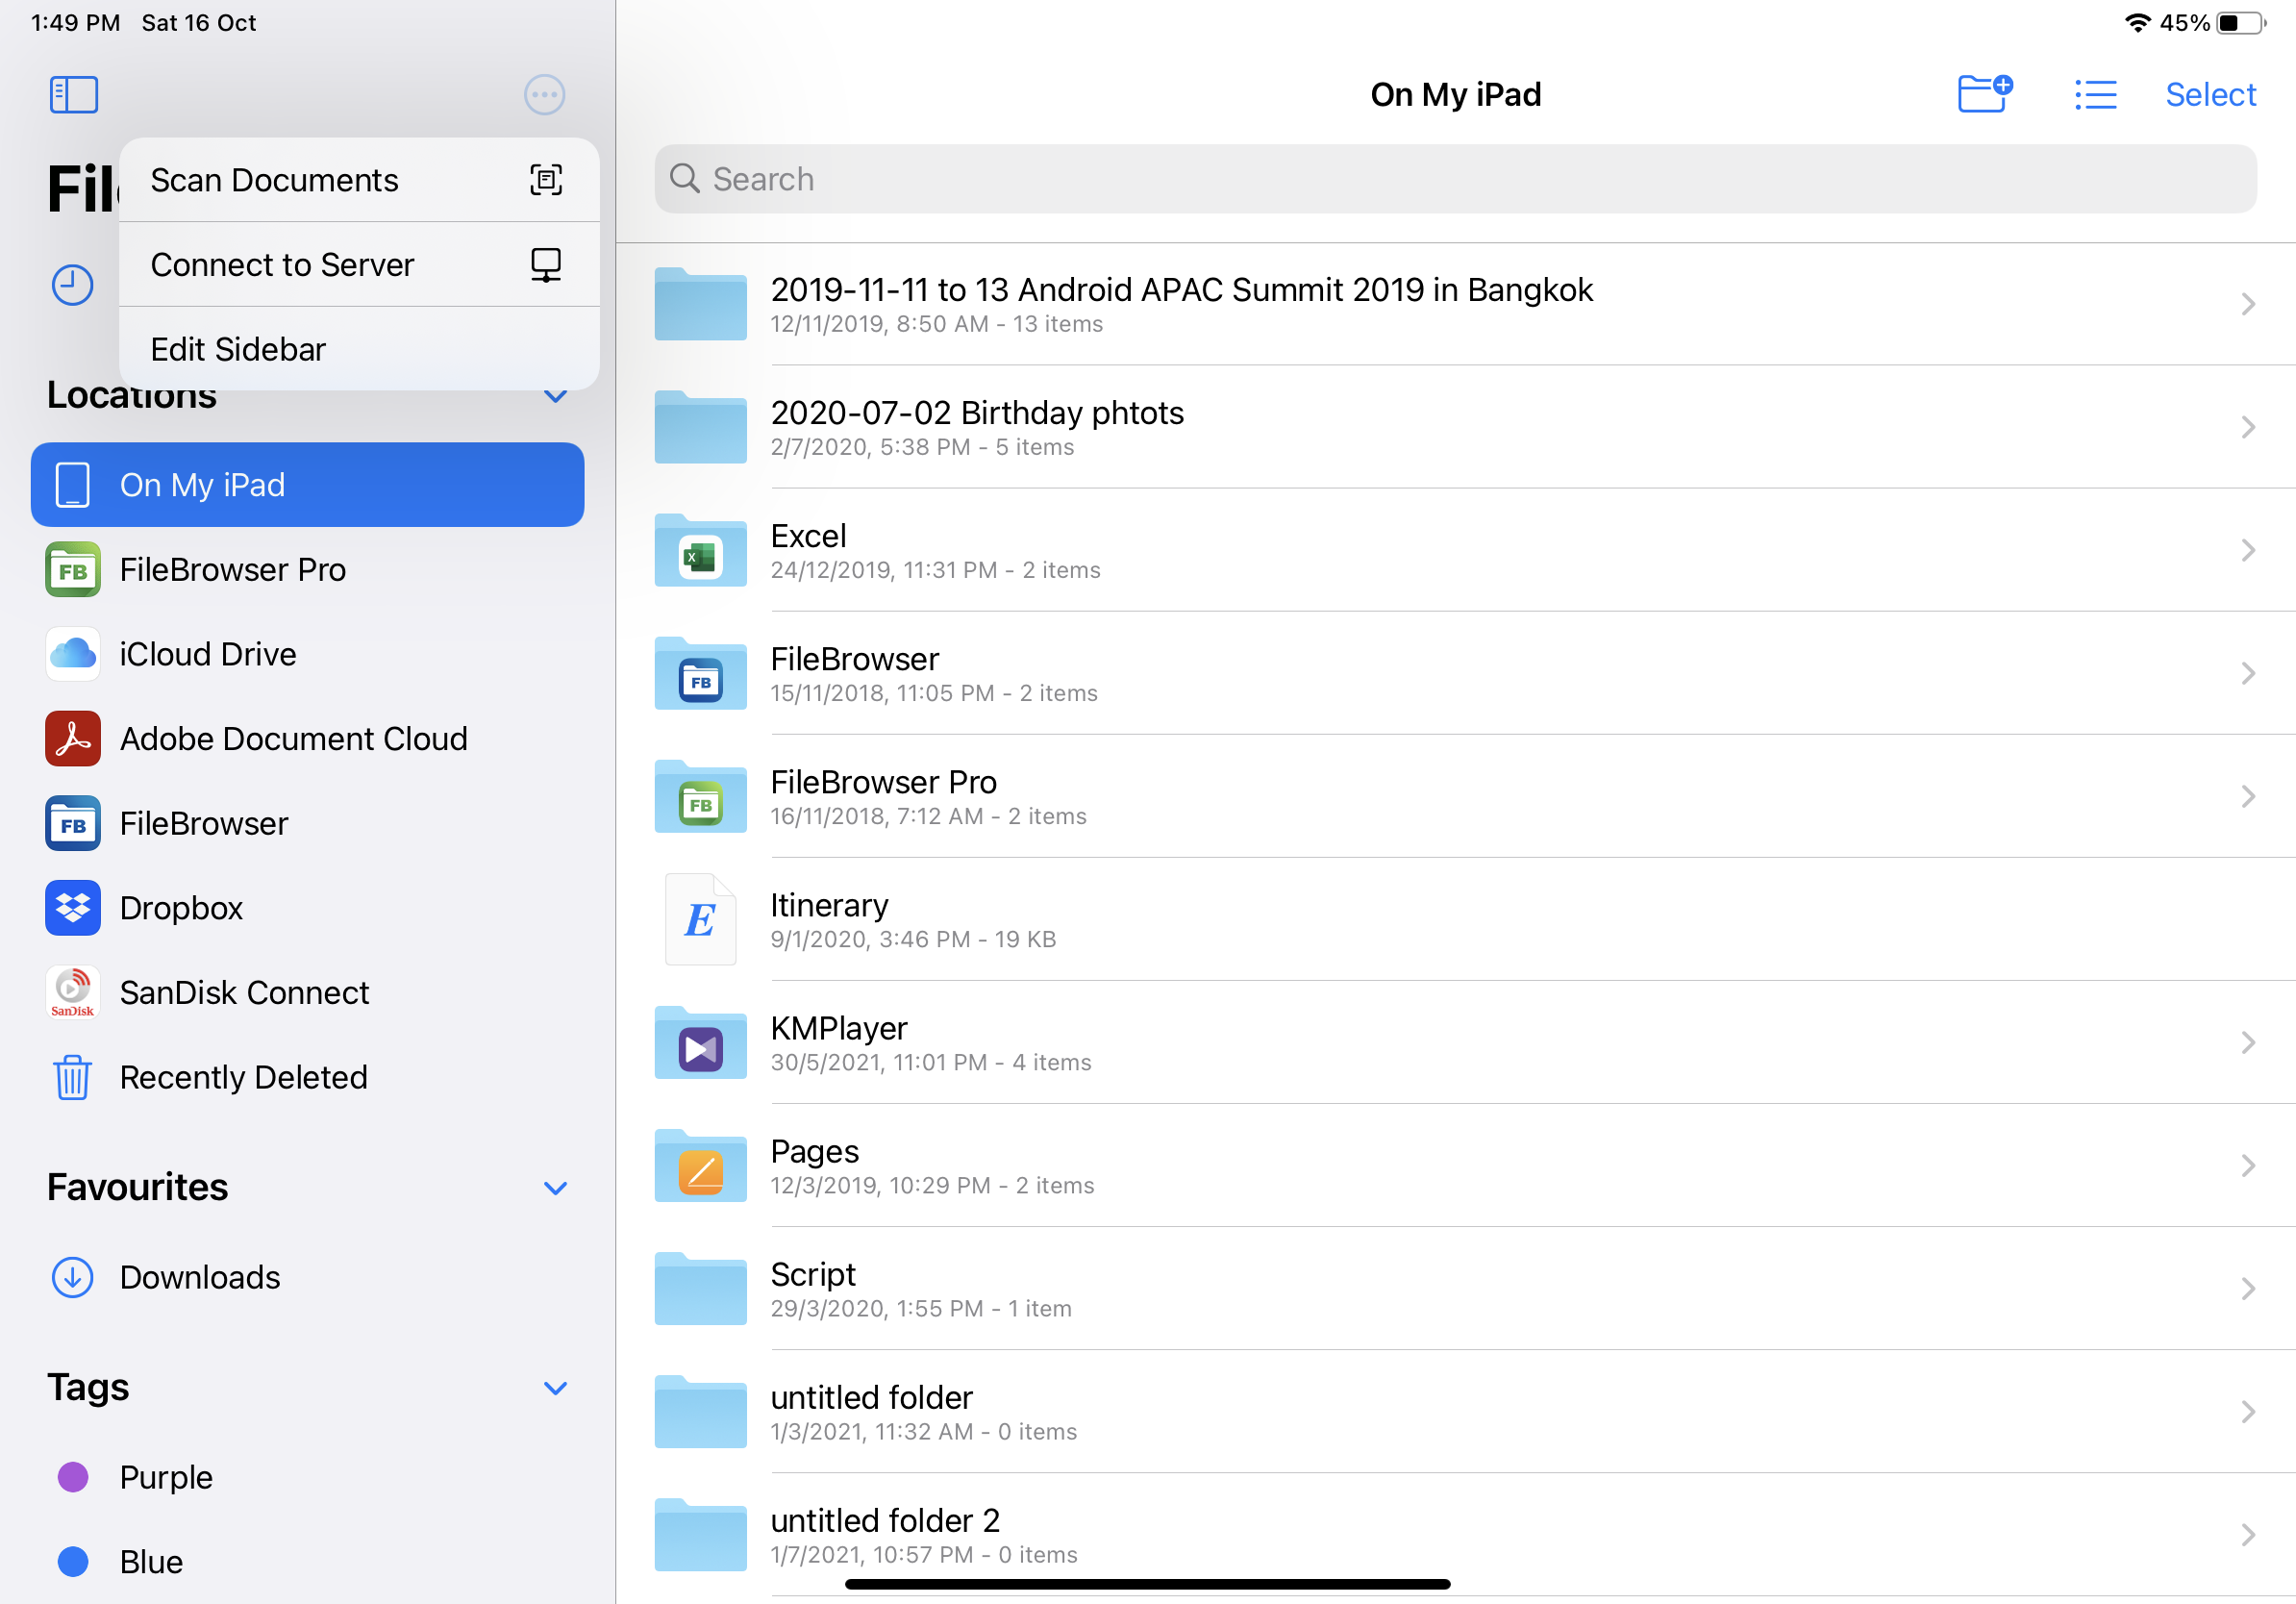Switch to list view icon

2095,95
